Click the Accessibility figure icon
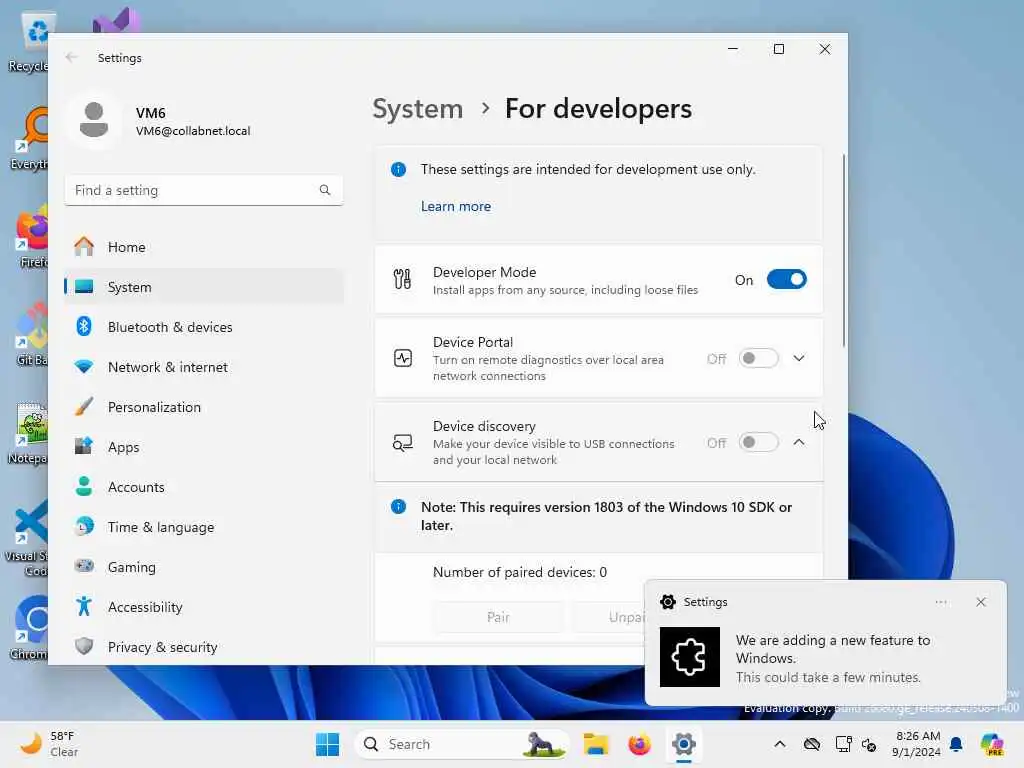Screen dimensions: 1024x768 pyautogui.click(x=84, y=606)
